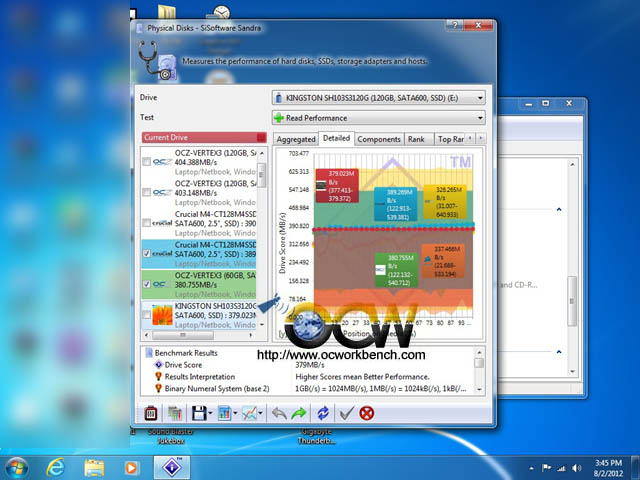Uncheck the OCZ-VERTEX3 60GB 380.755MB/s checkbox
Image resolution: width=640 pixels, height=480 pixels.
click(x=147, y=284)
